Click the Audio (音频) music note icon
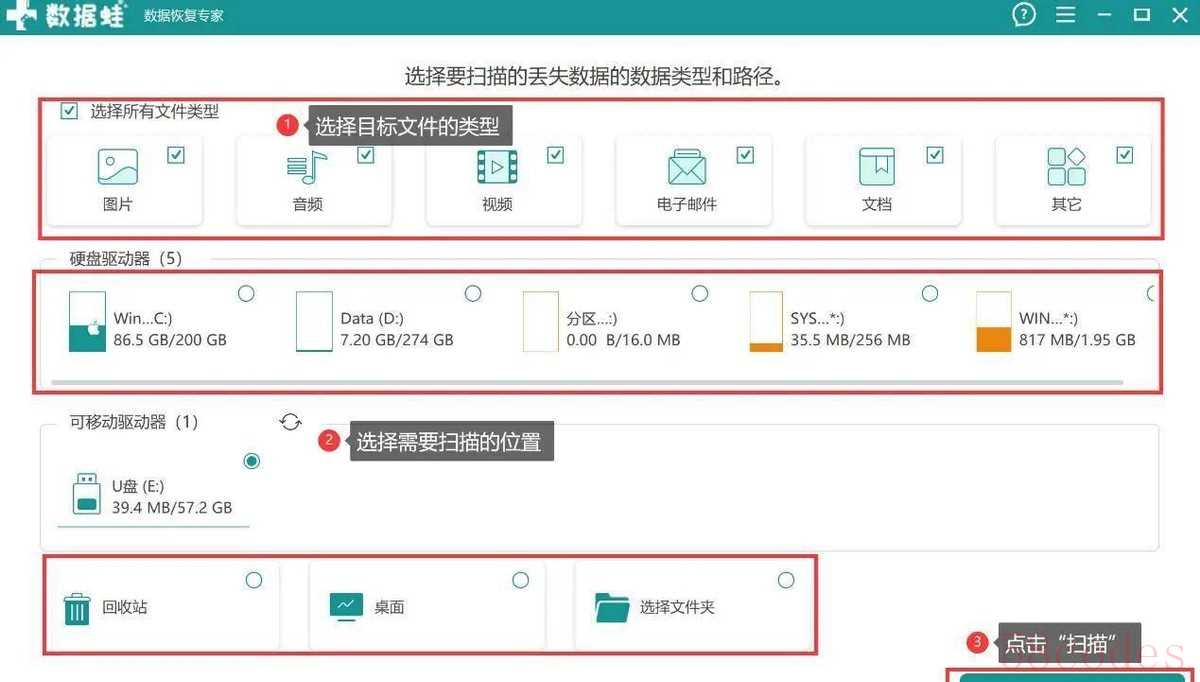The width and height of the screenshot is (1200, 682). (307, 167)
